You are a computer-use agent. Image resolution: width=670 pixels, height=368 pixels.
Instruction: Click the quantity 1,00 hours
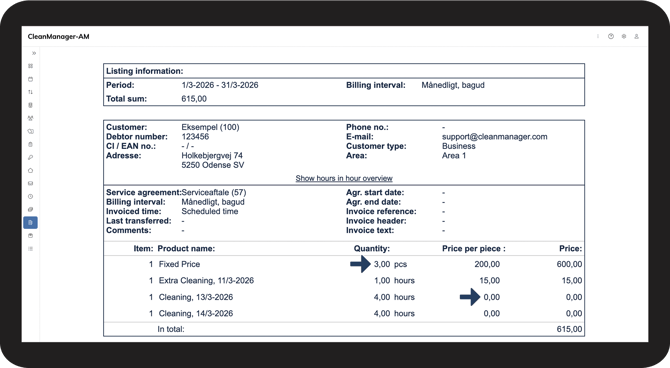pyautogui.click(x=394, y=280)
